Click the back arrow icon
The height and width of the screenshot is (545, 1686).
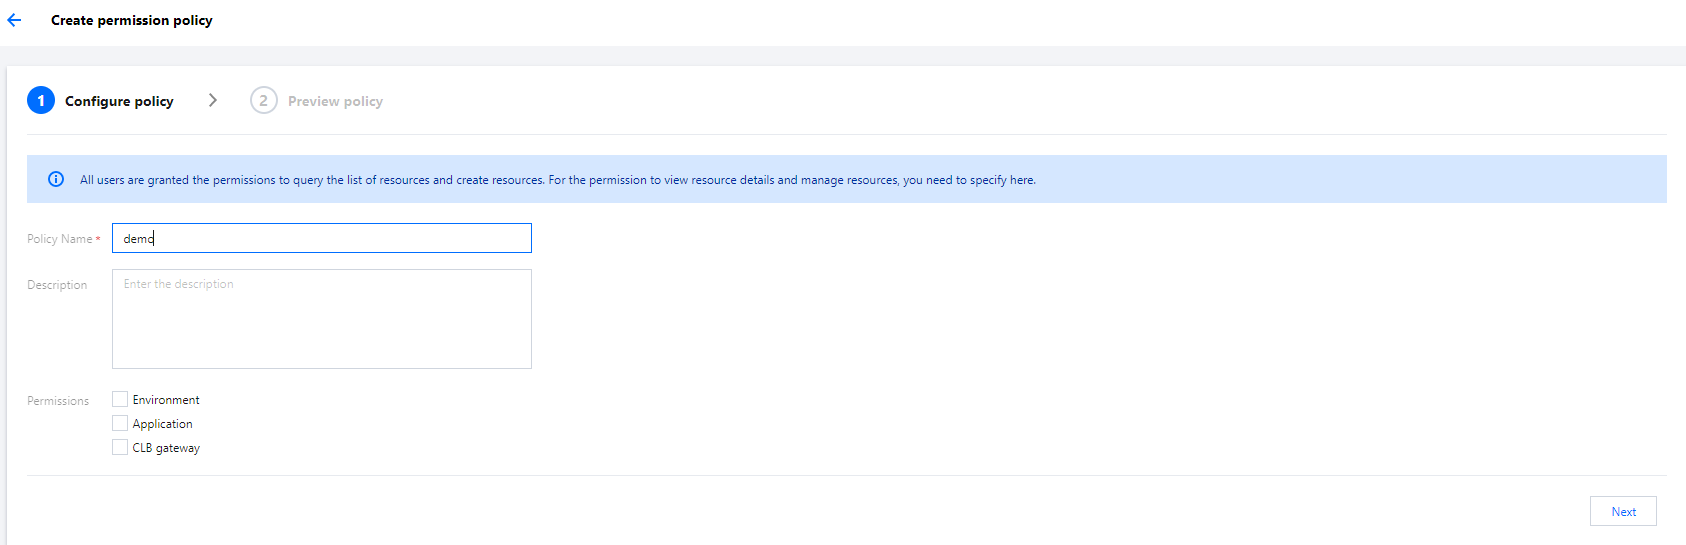click(x=14, y=20)
